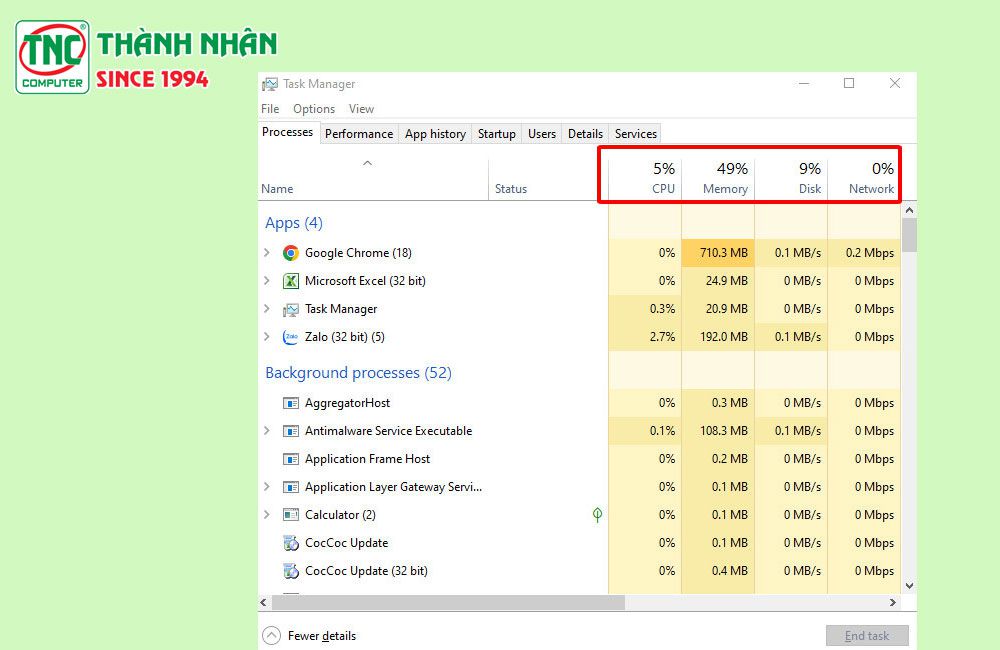Click the sort arrow above Name column
Image resolution: width=1000 pixels, height=650 pixels.
[x=367, y=163]
